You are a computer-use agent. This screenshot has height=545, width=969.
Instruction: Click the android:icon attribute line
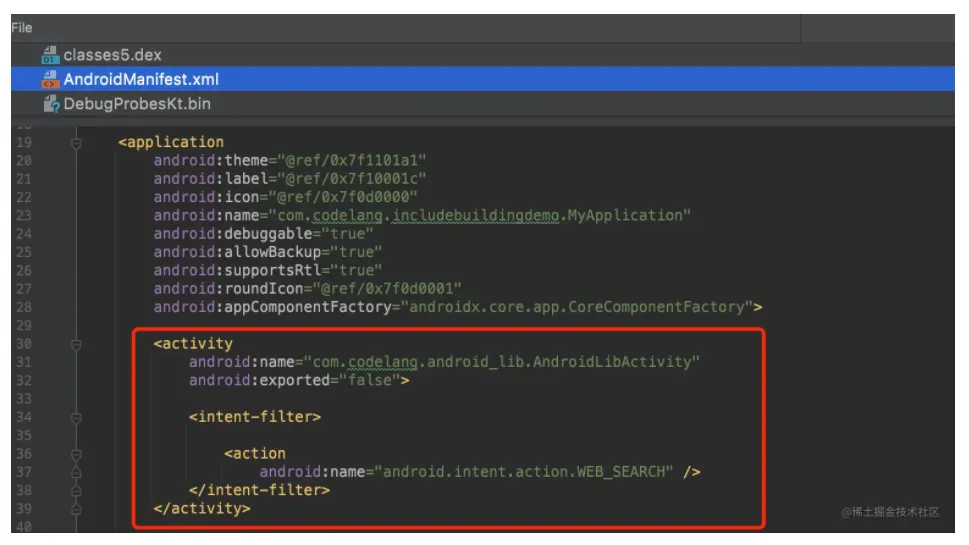[286, 197]
